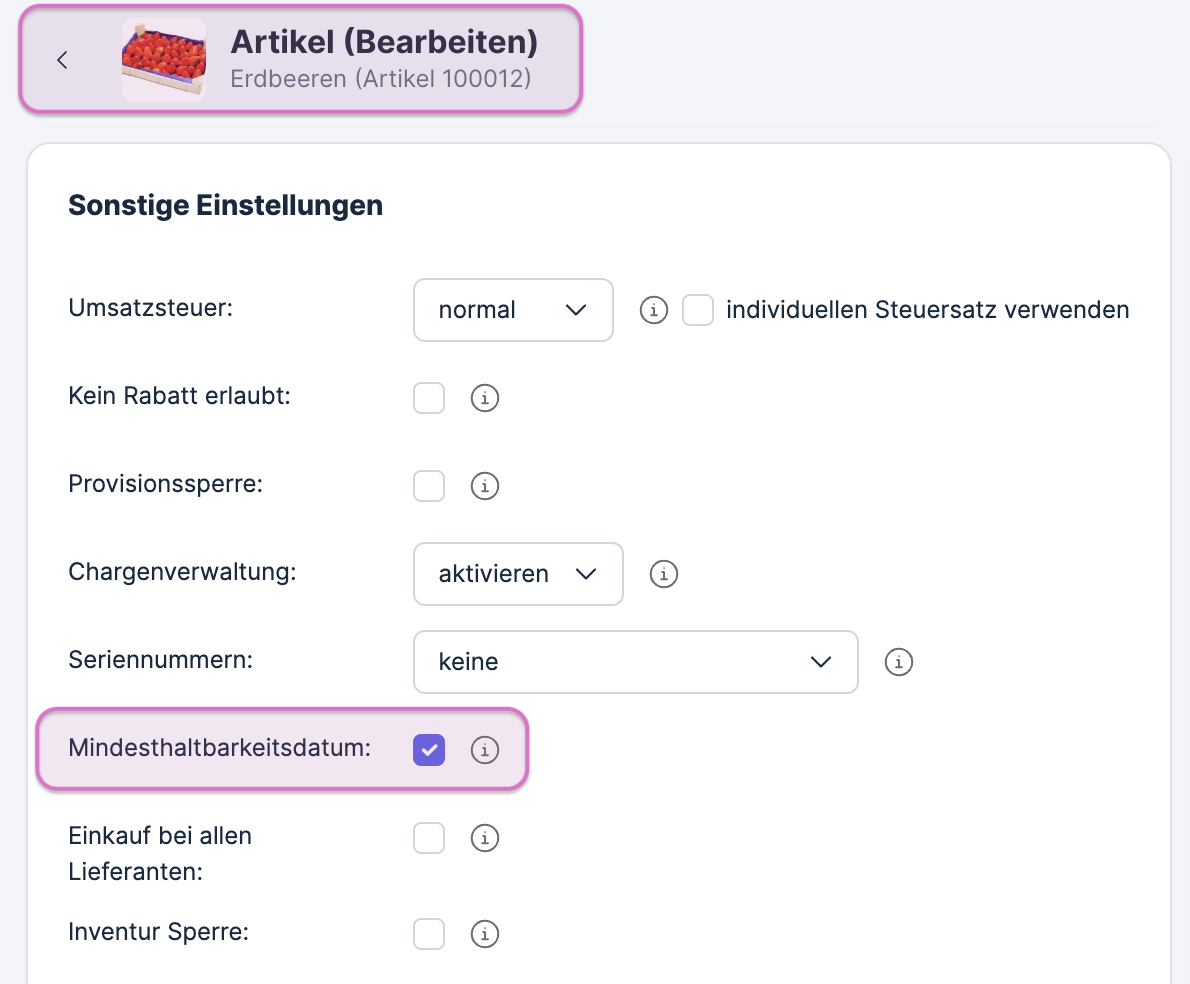Enable individuellen Steuersatz verwenden checkbox
Screen dimensions: 1190x984
click(x=698, y=311)
